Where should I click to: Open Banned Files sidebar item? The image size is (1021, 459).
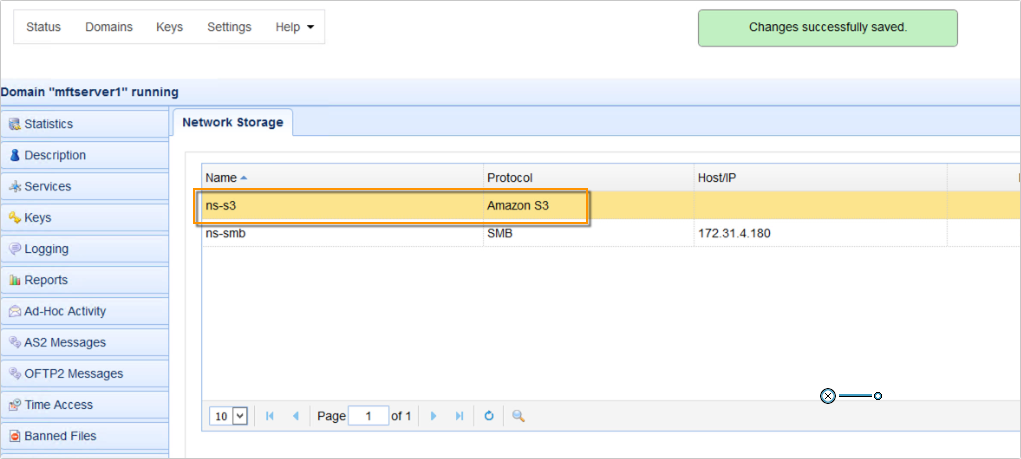coord(60,436)
